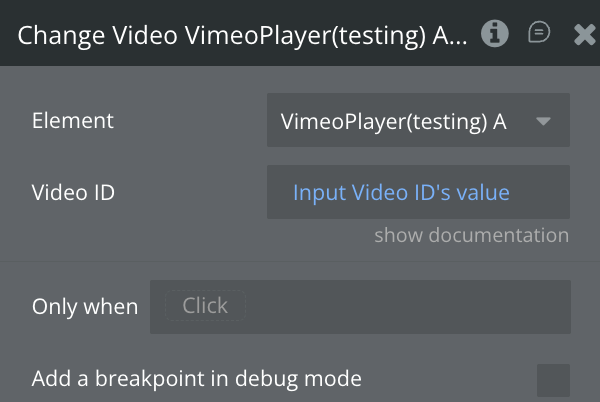Click empty space right of the 'Click' placeholder
The height and width of the screenshot is (402, 600).
click(x=420, y=306)
